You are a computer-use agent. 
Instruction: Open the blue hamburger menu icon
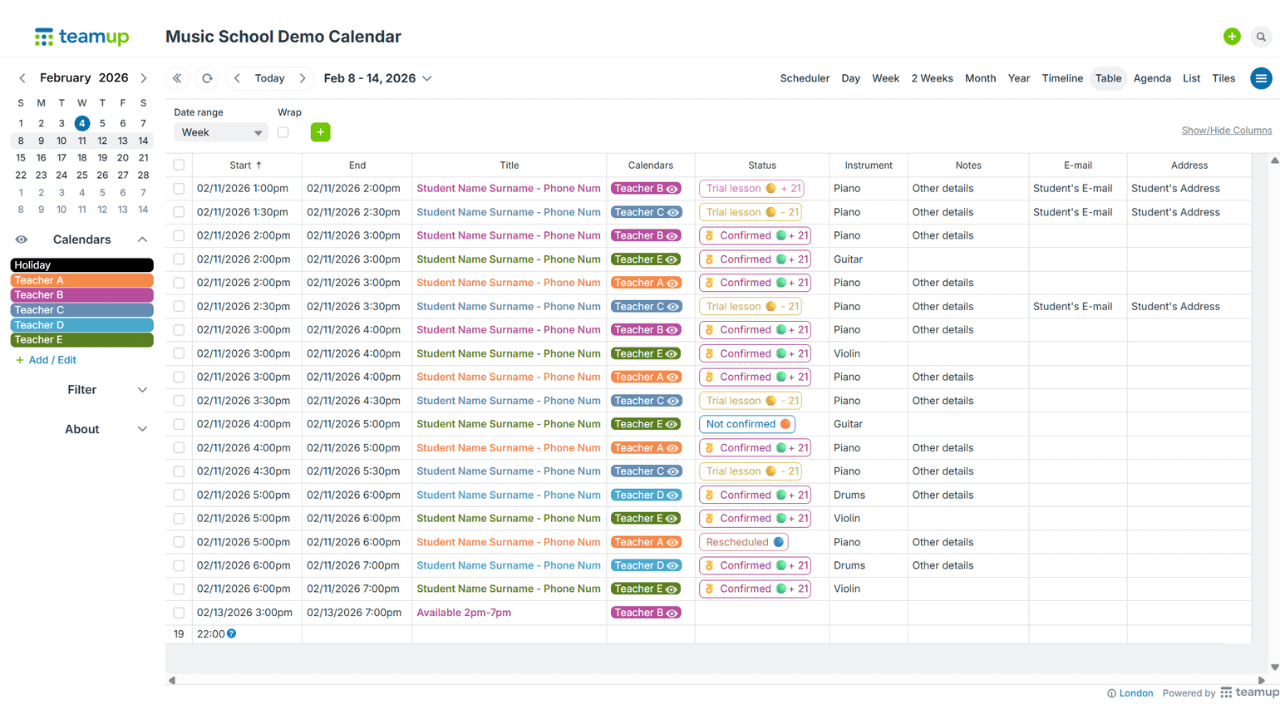pyautogui.click(x=1261, y=78)
